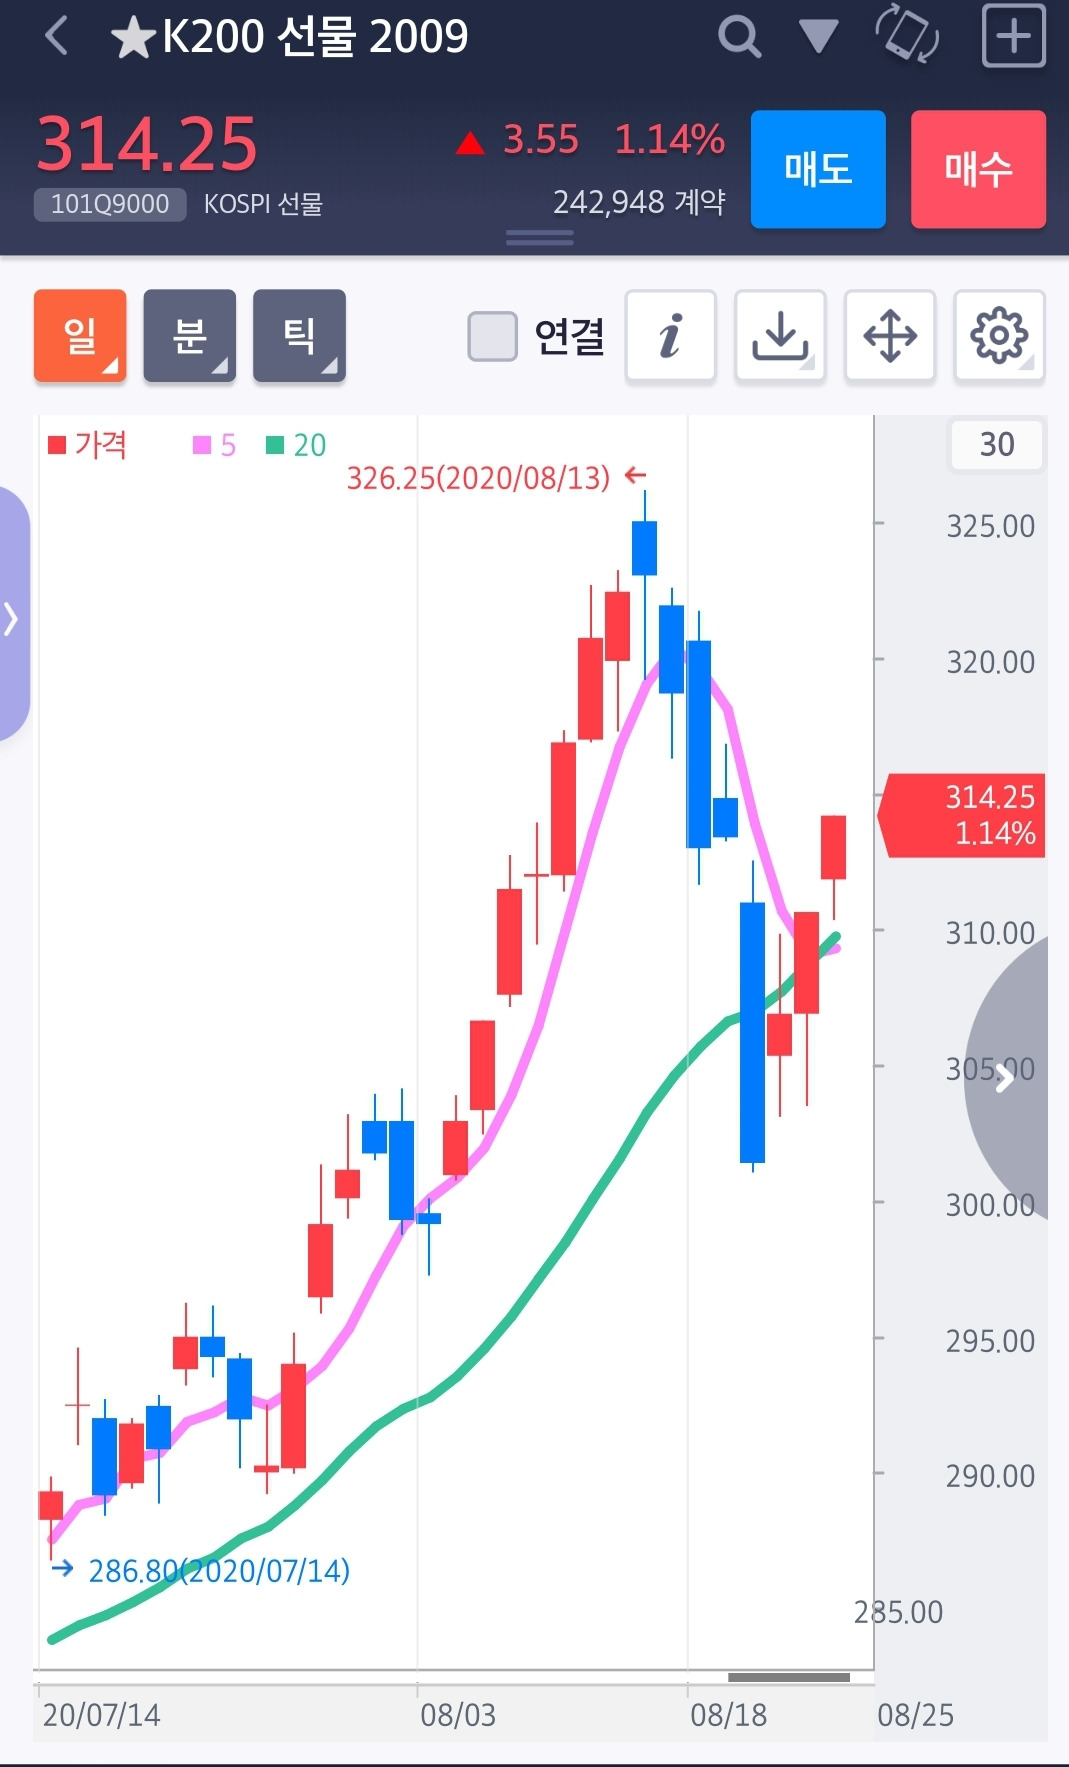Toggle the favorite star for K200
The height and width of the screenshot is (1767, 1069).
click(x=133, y=39)
